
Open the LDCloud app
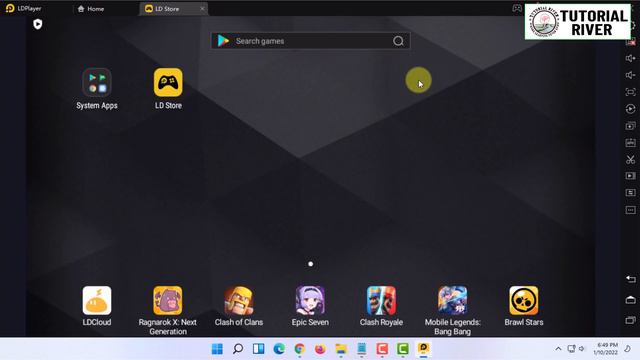tap(97, 300)
